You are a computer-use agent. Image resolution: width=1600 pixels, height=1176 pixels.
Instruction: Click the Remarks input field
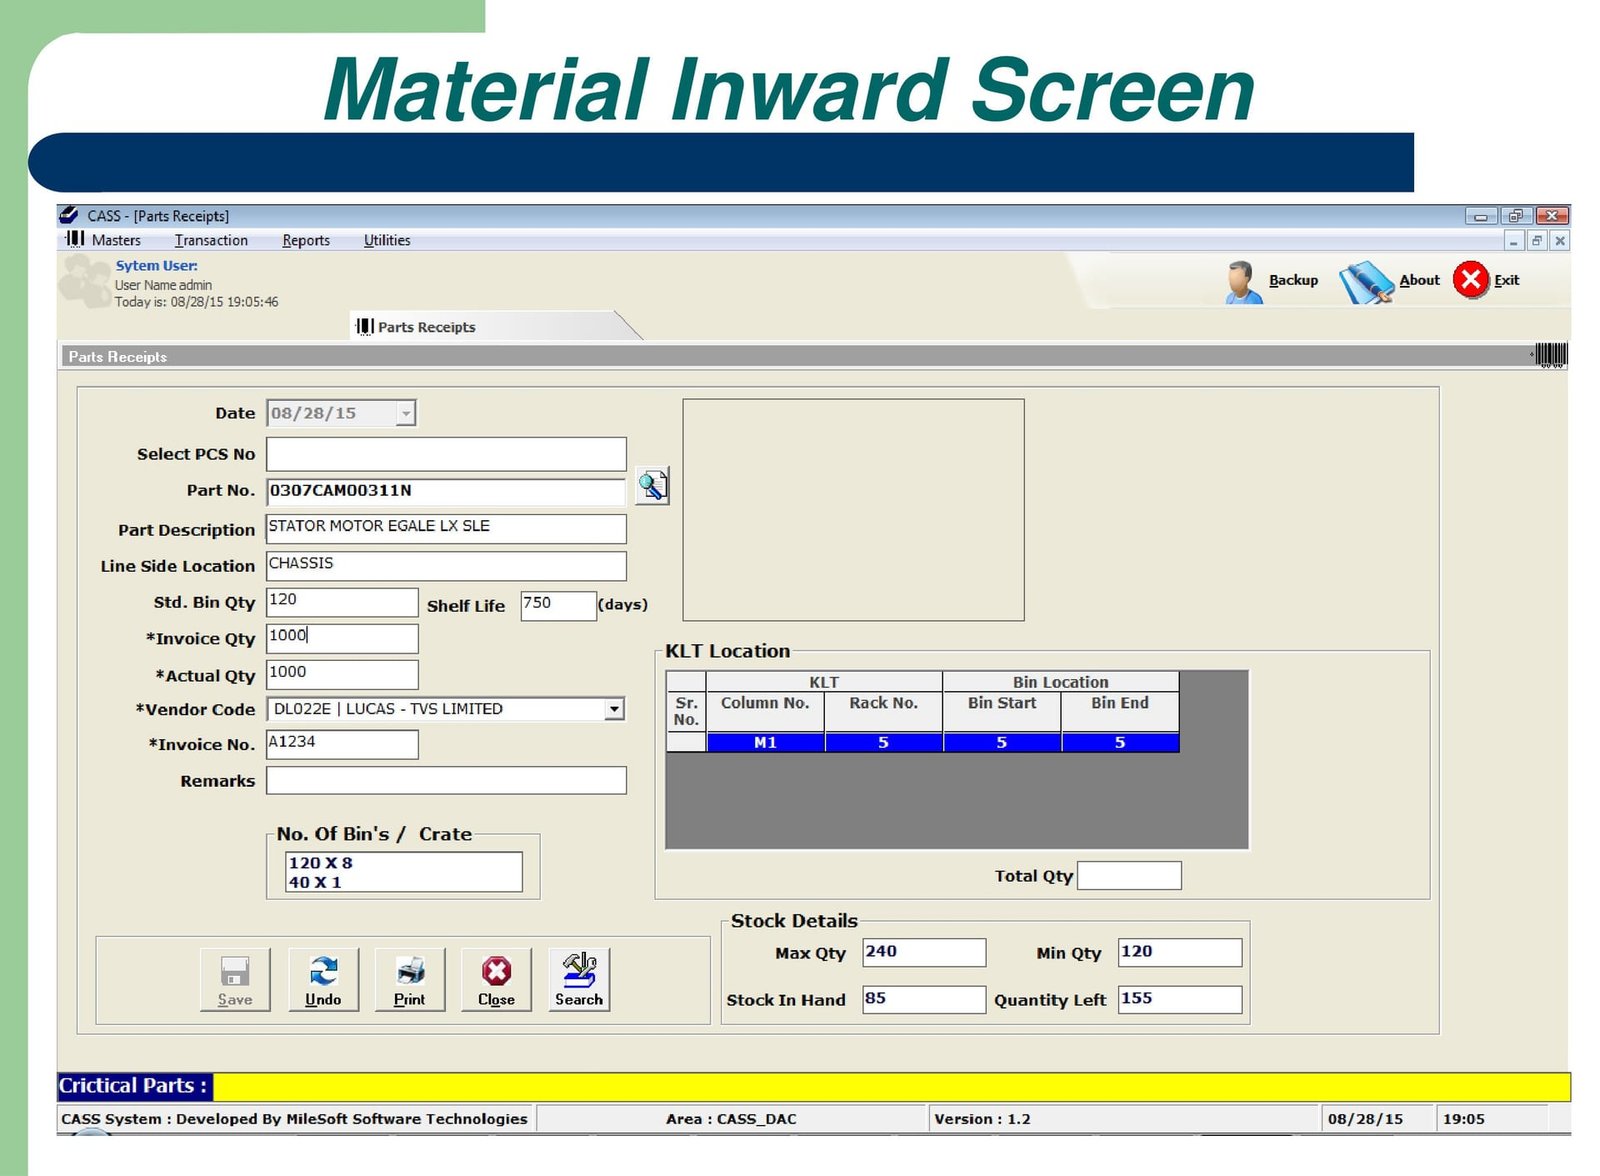pos(446,780)
